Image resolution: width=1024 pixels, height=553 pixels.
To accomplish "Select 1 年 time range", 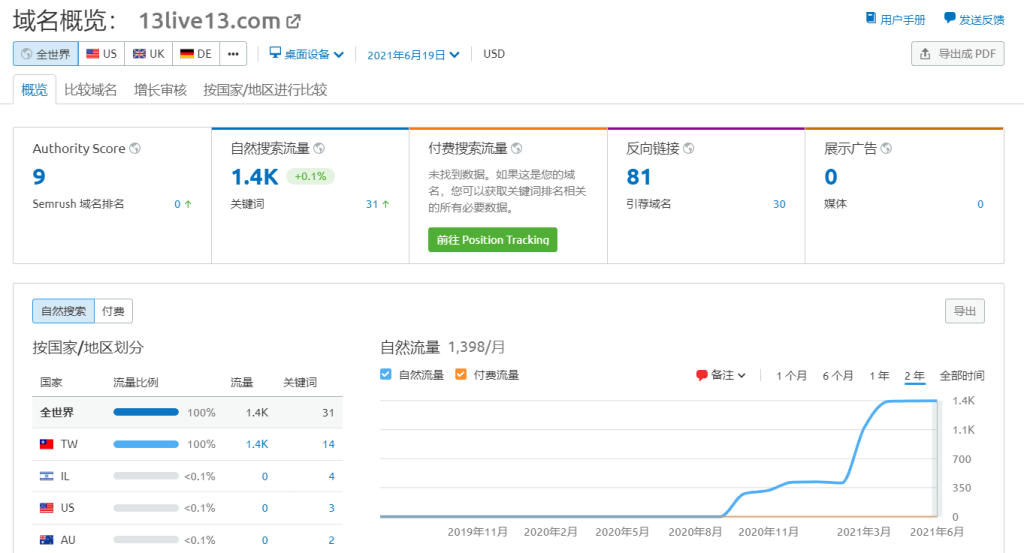I will point(879,375).
